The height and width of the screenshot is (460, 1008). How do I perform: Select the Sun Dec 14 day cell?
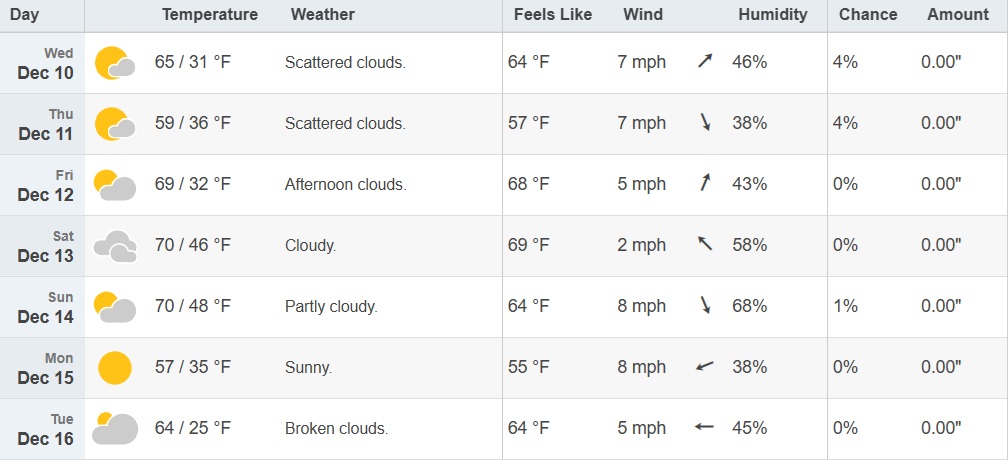pos(44,307)
